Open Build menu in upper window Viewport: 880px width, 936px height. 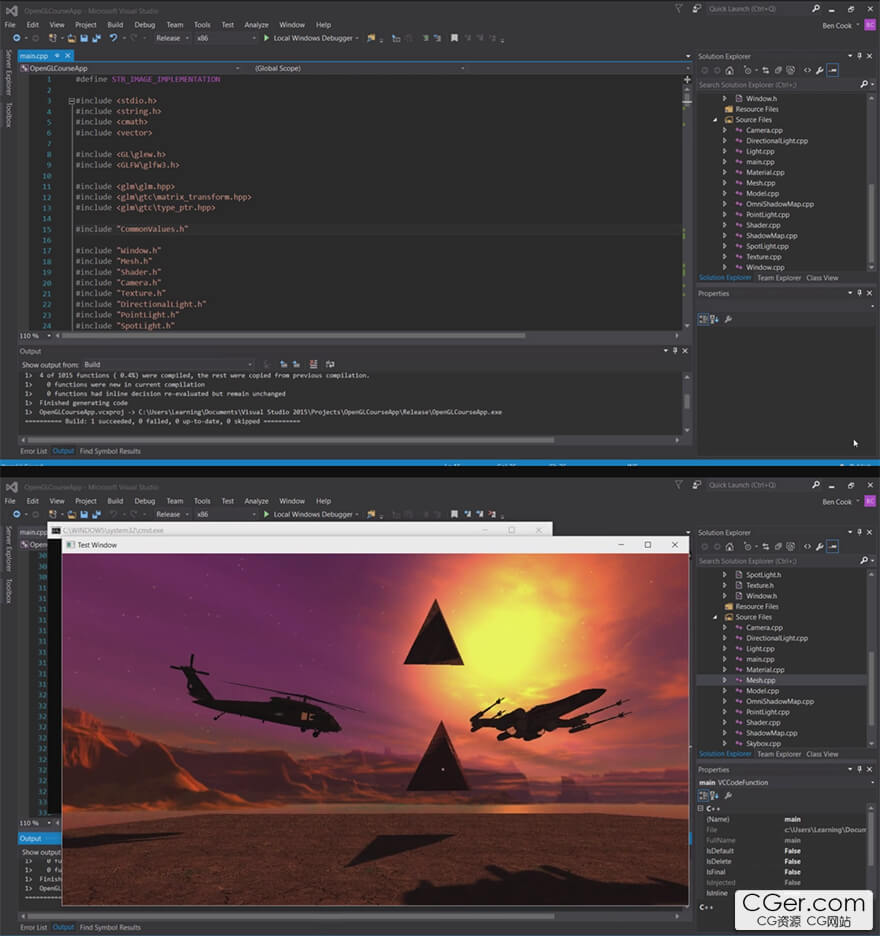tap(115, 25)
